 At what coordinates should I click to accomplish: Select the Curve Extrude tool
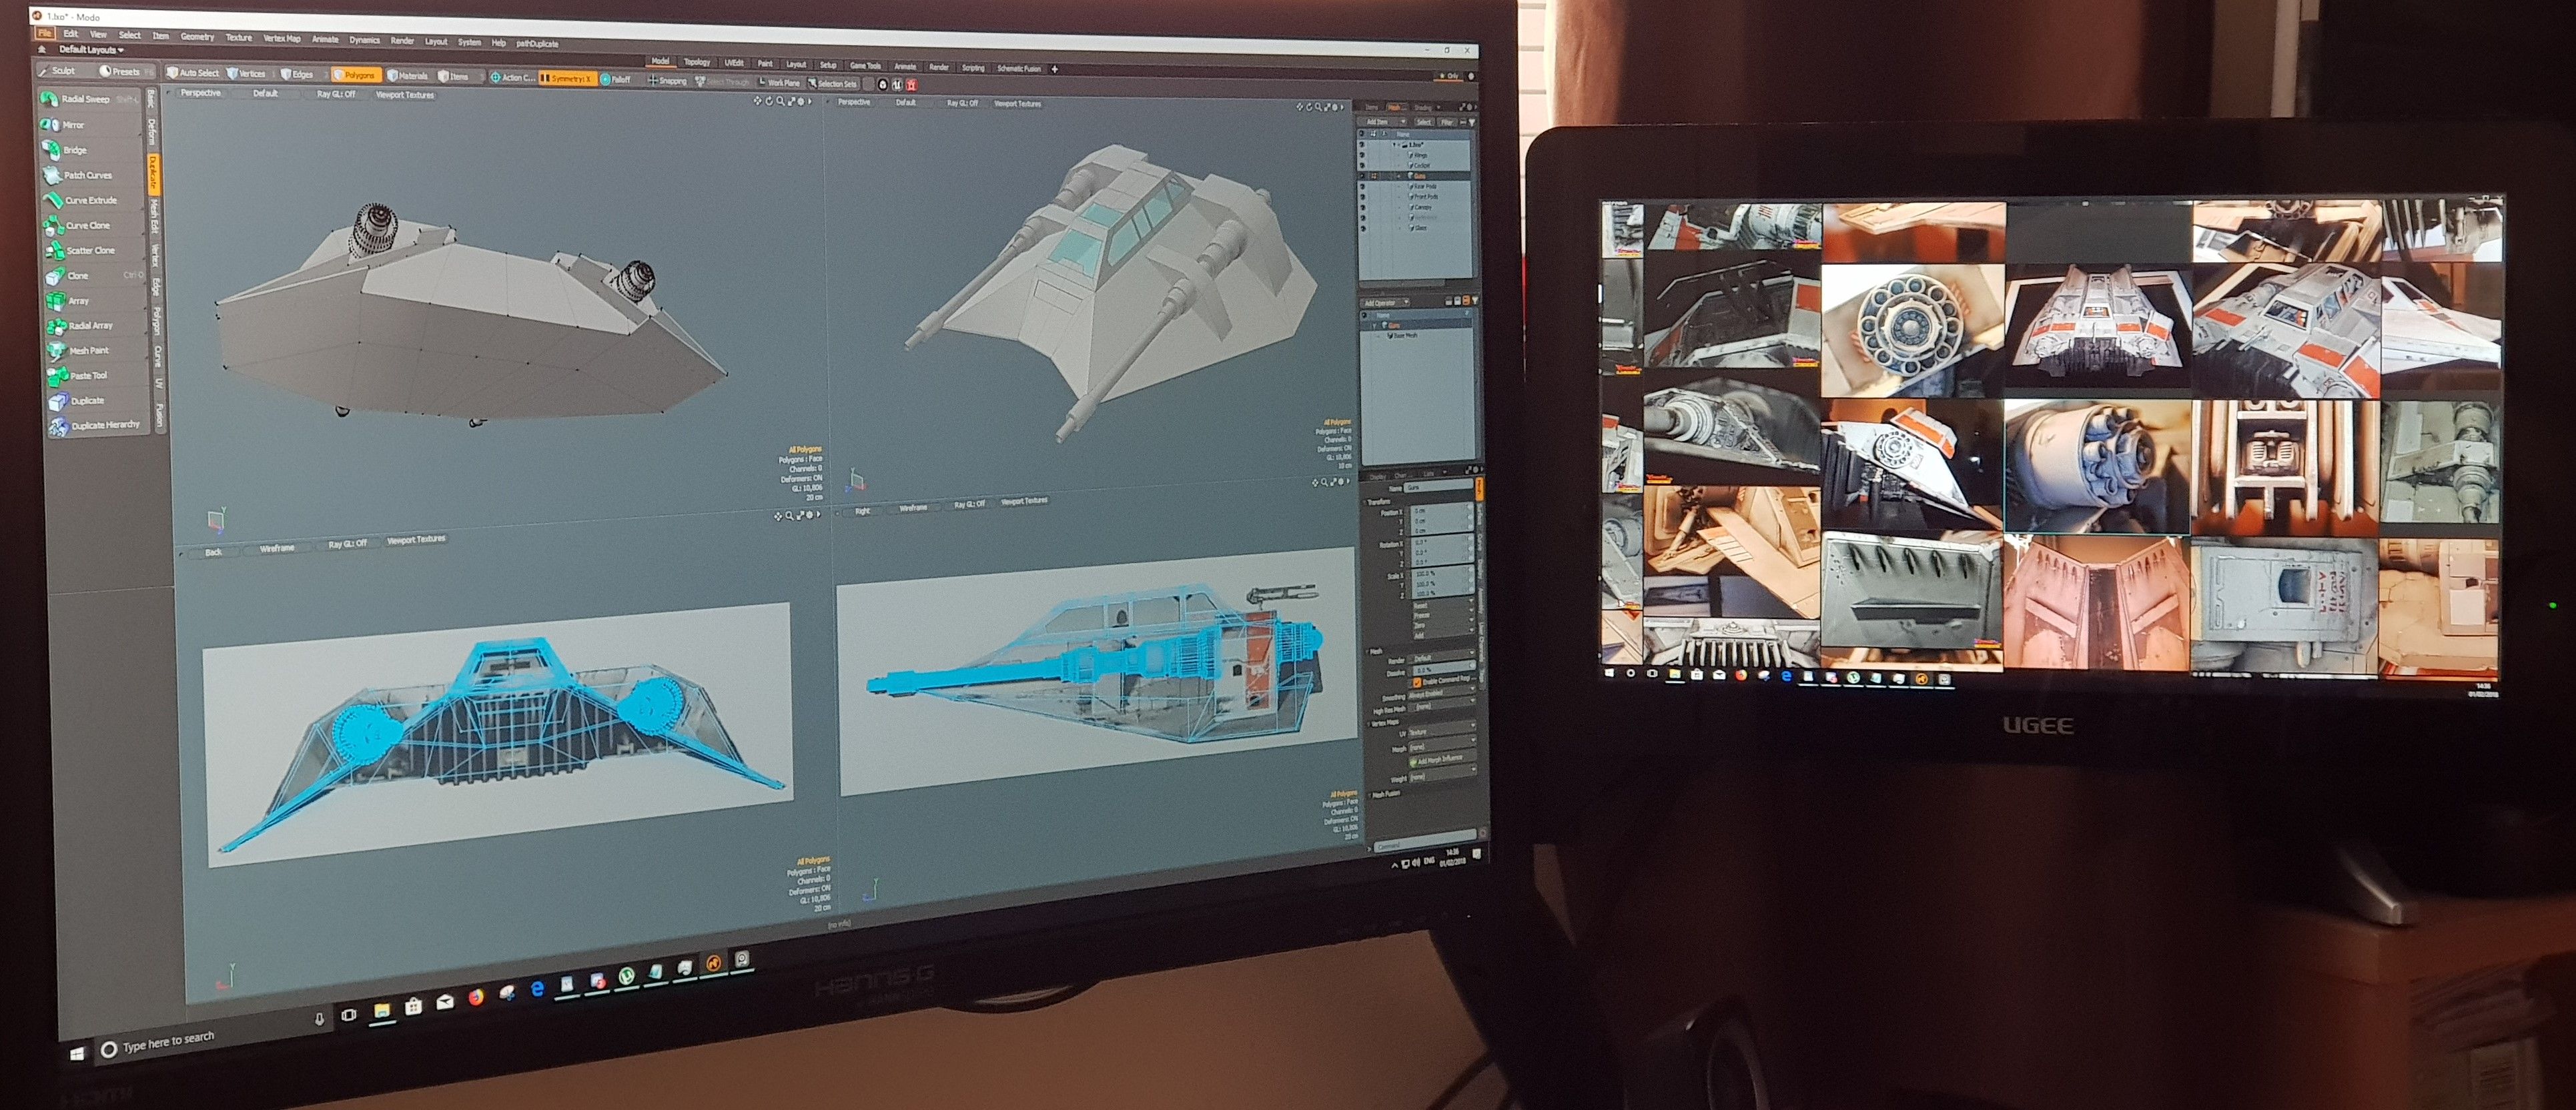tap(92, 200)
